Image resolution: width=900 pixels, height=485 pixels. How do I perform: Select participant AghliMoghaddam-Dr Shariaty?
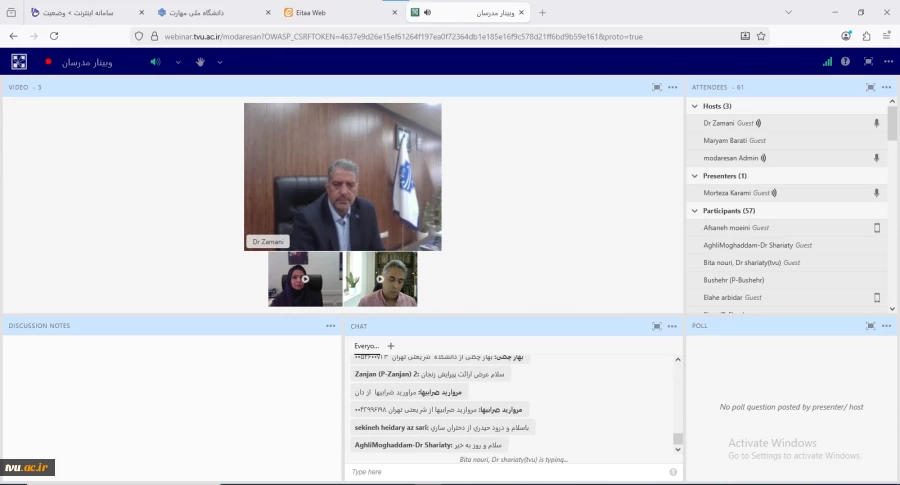coord(787,245)
